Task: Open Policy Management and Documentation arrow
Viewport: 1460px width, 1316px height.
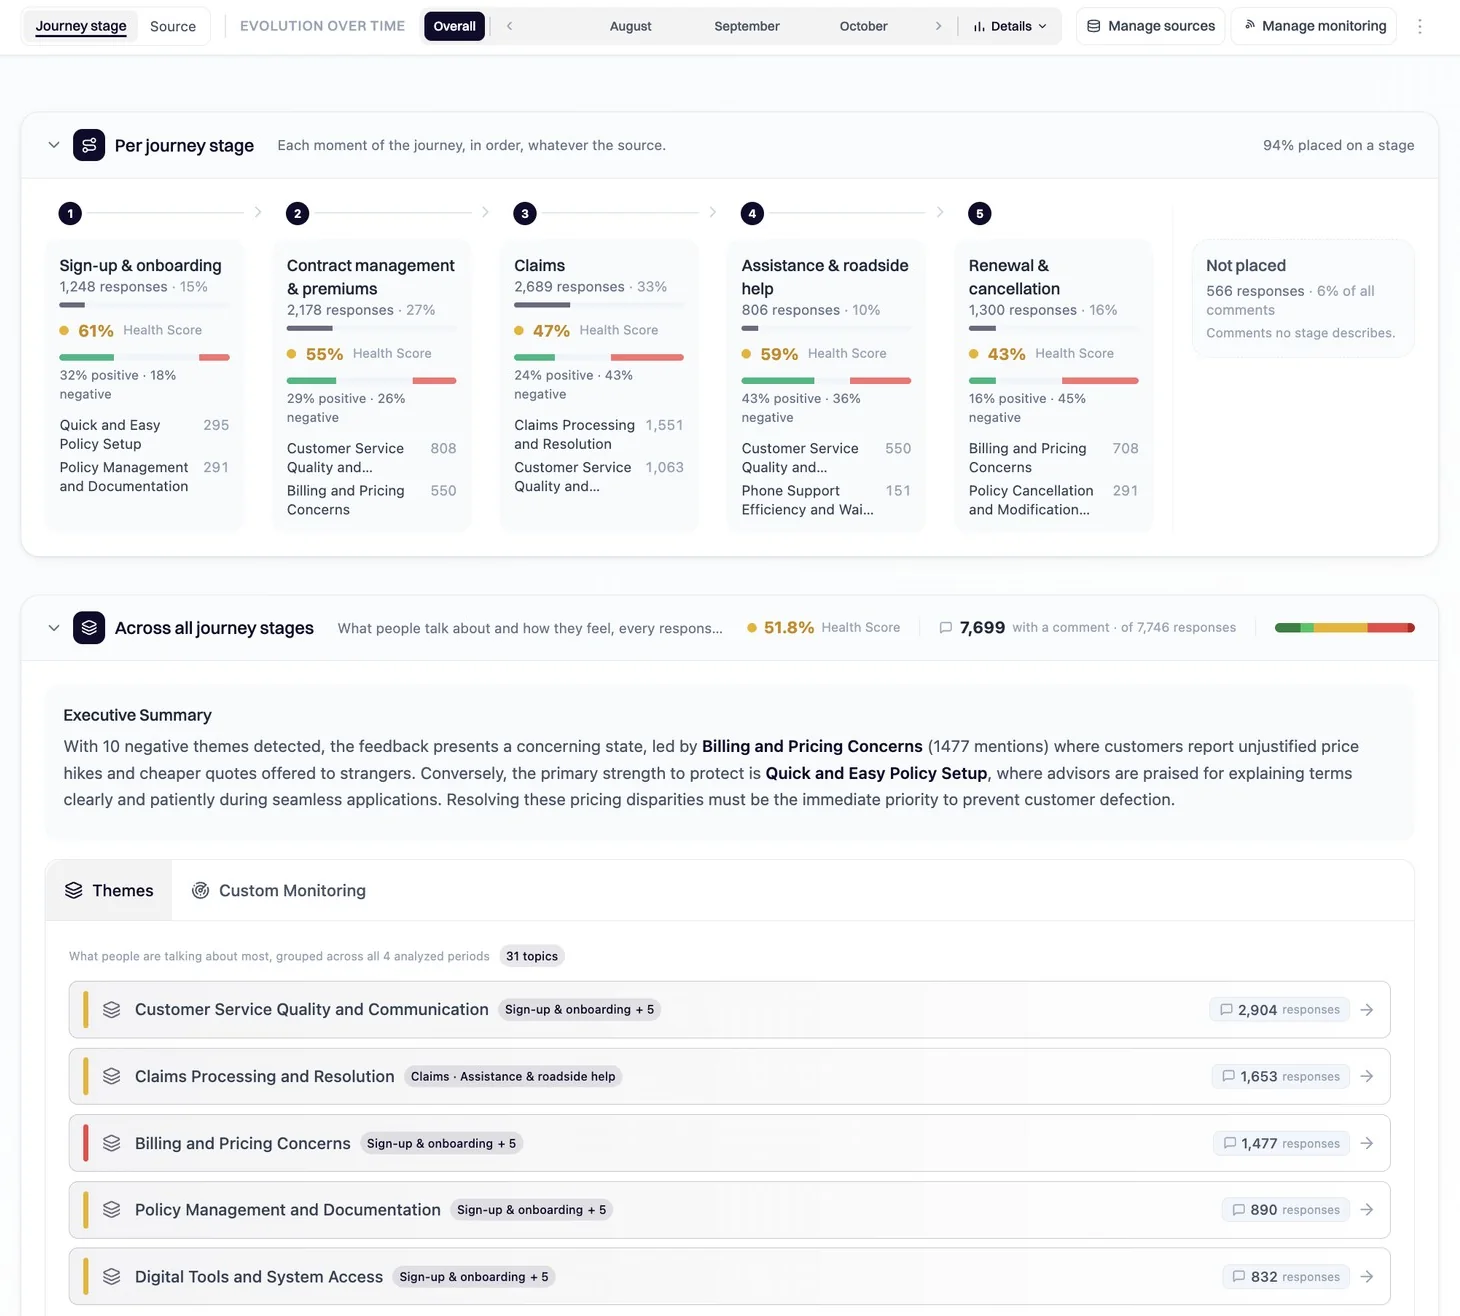Action: (1366, 1210)
